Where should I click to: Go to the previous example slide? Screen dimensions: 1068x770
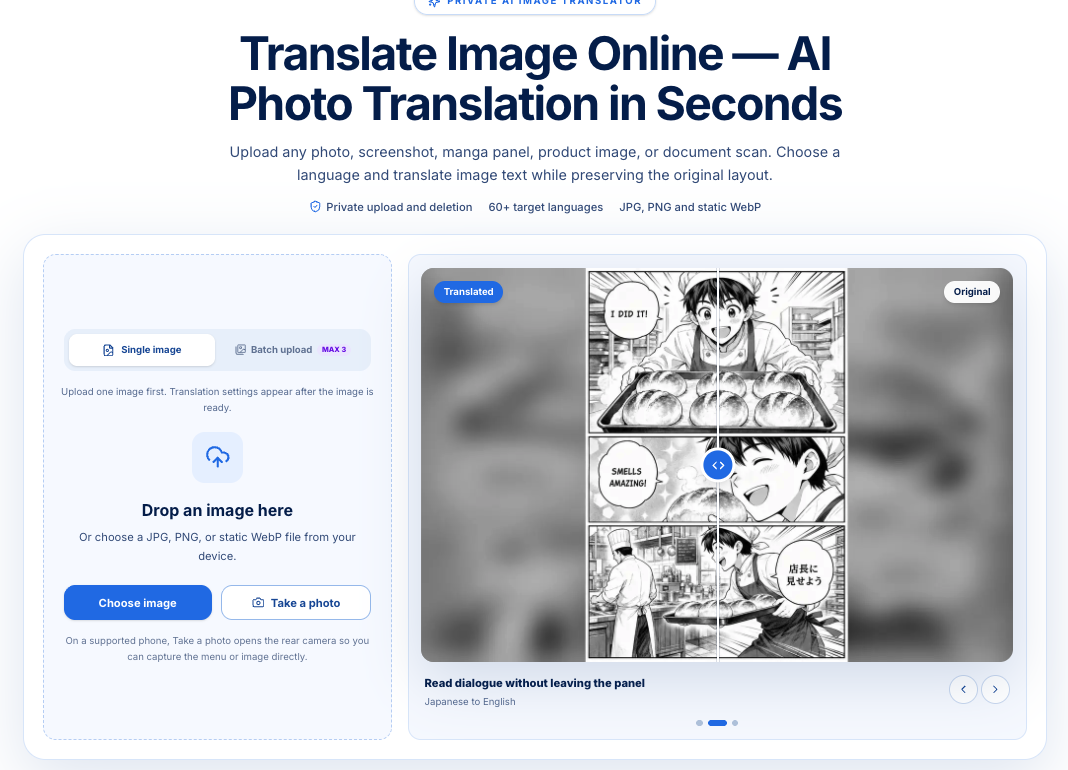point(963,690)
